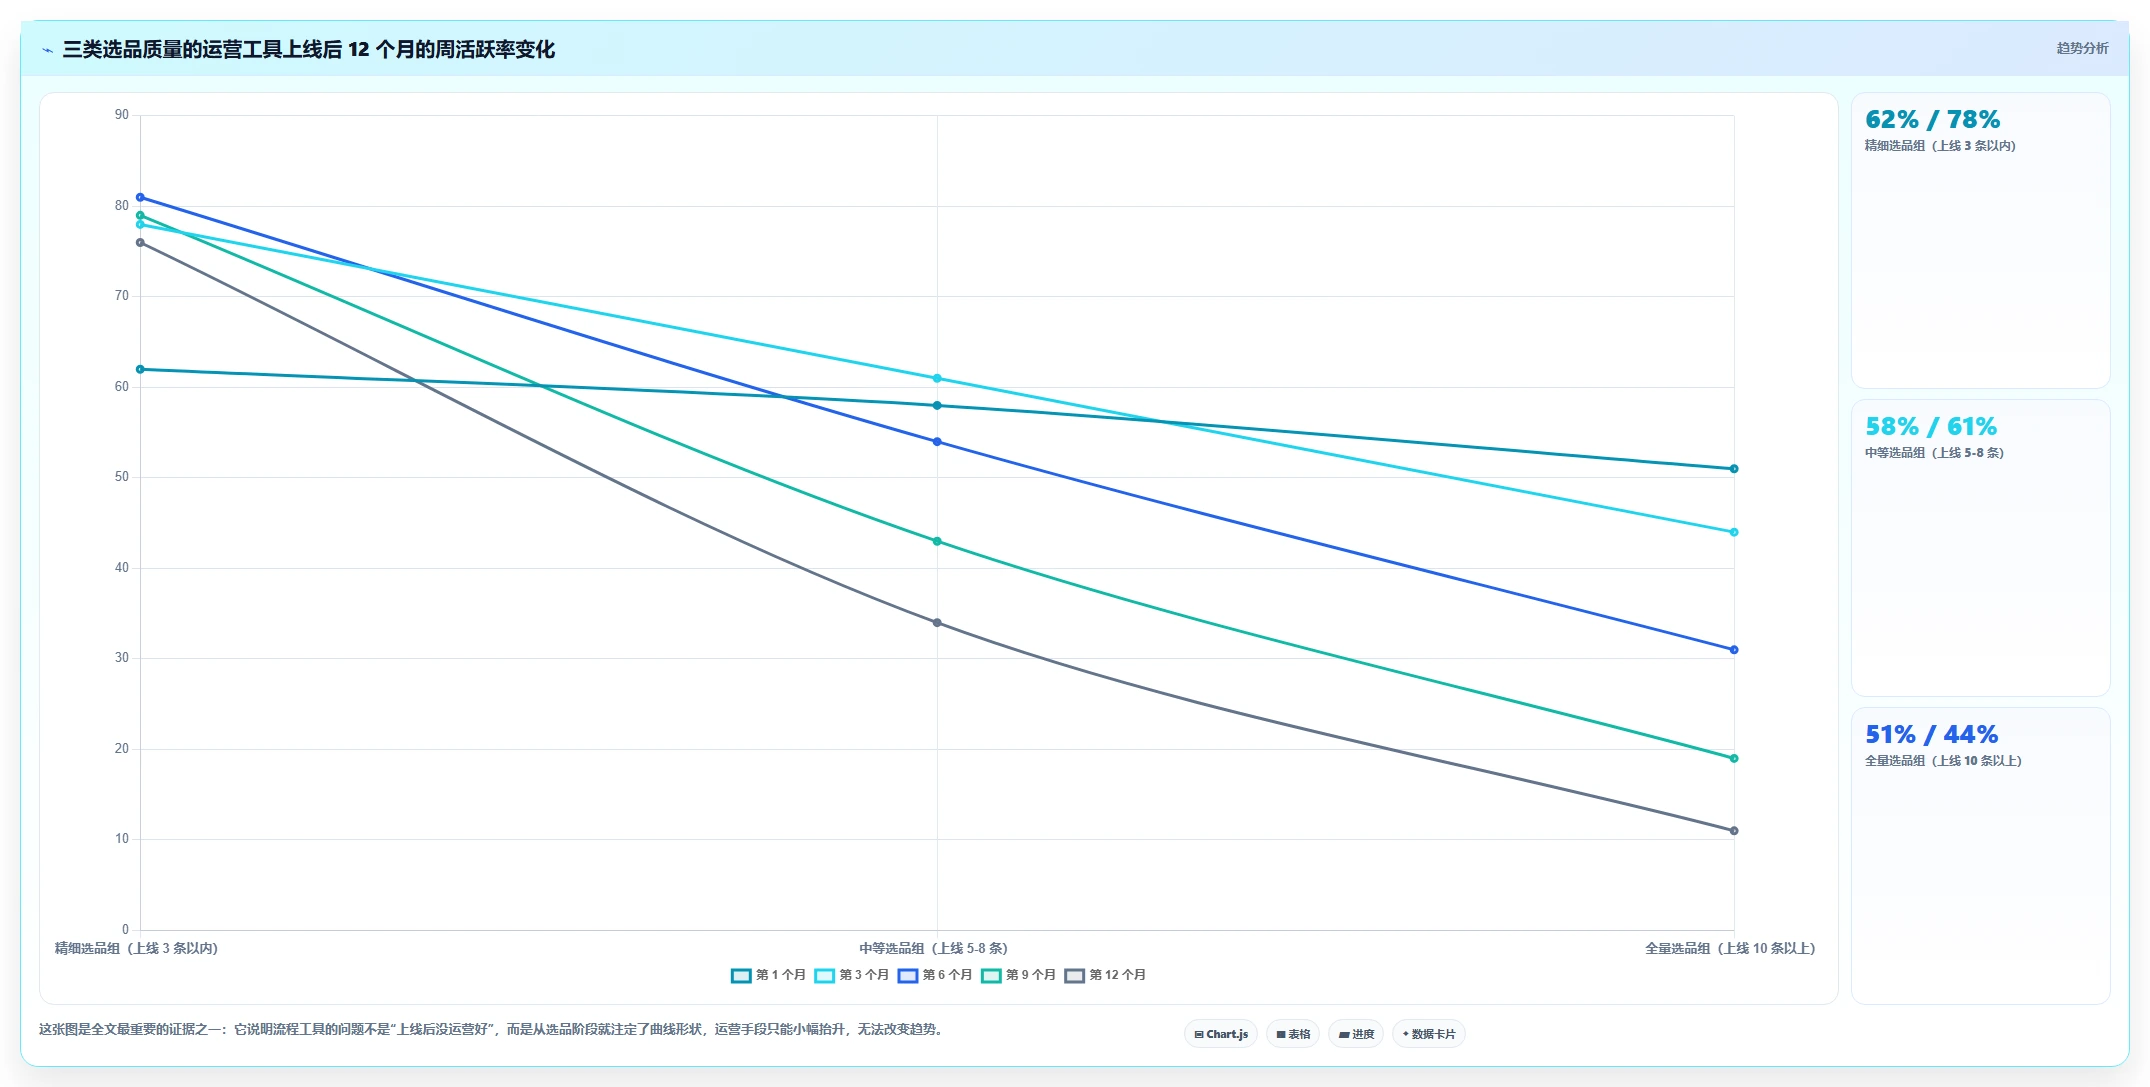Click the card caption 全量选品组（上线 10 条以上）
Image resolution: width=2150 pixels, height=1087 pixels.
[1943, 761]
